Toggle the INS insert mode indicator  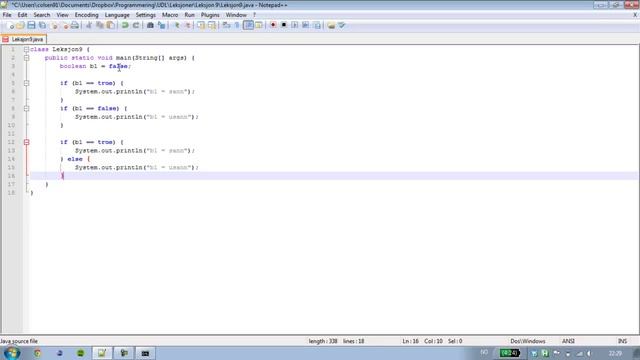(622, 341)
